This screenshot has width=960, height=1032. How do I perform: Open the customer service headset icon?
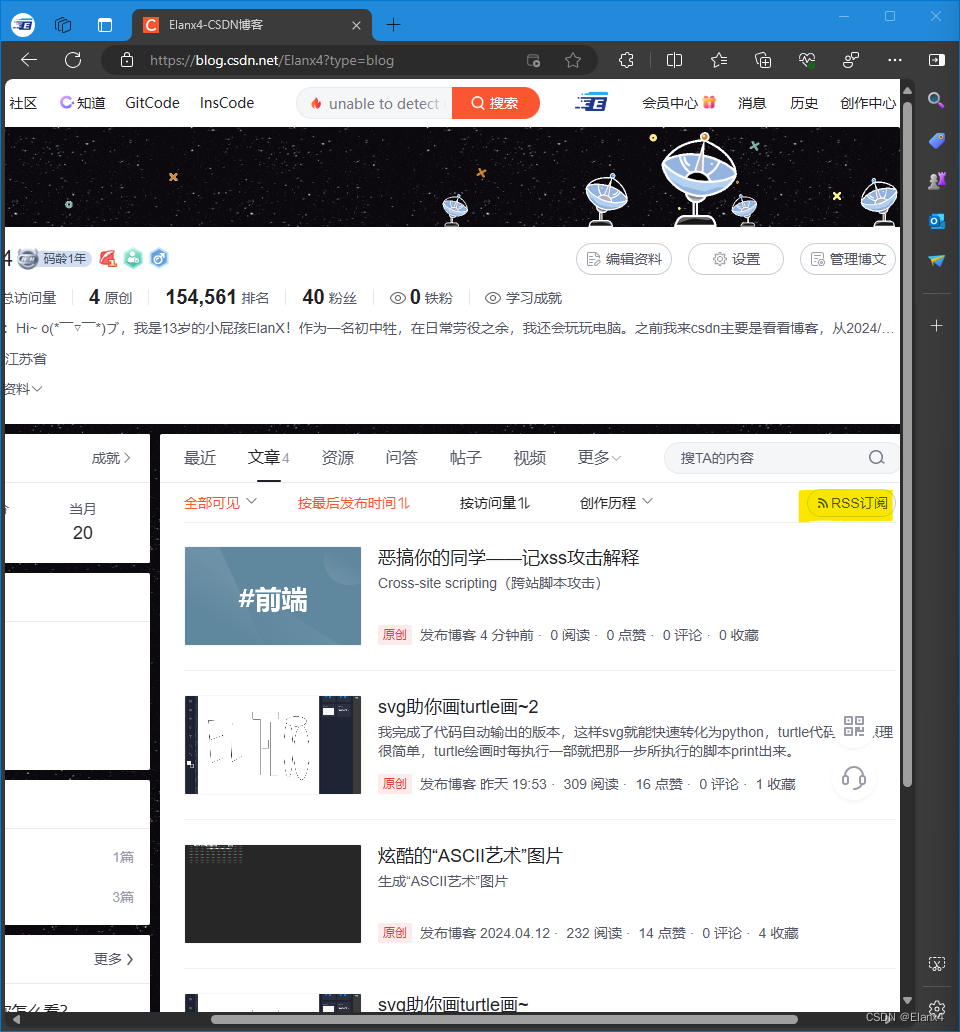click(x=854, y=778)
